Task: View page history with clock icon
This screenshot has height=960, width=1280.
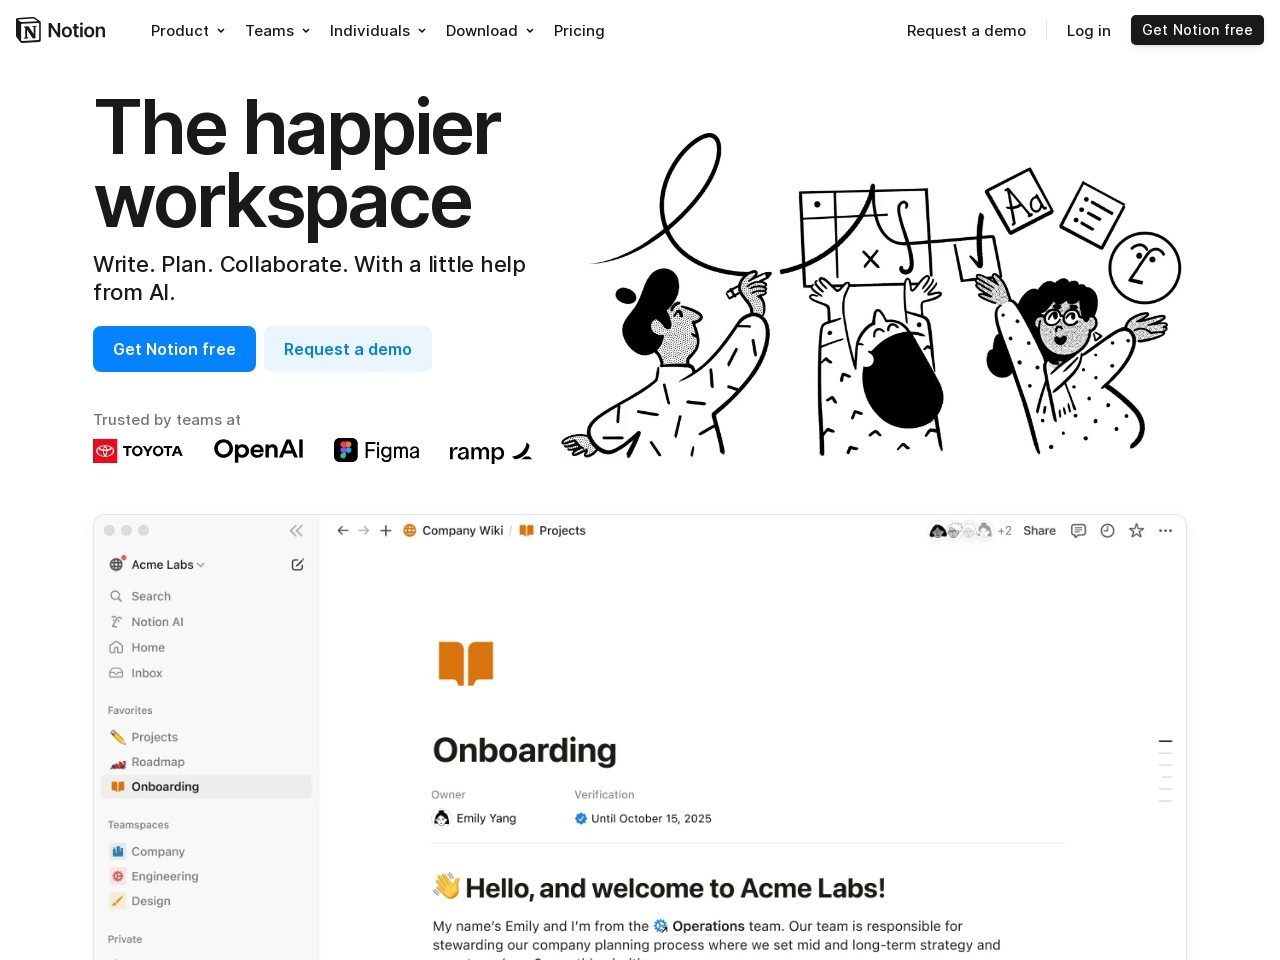Action: coord(1107,530)
